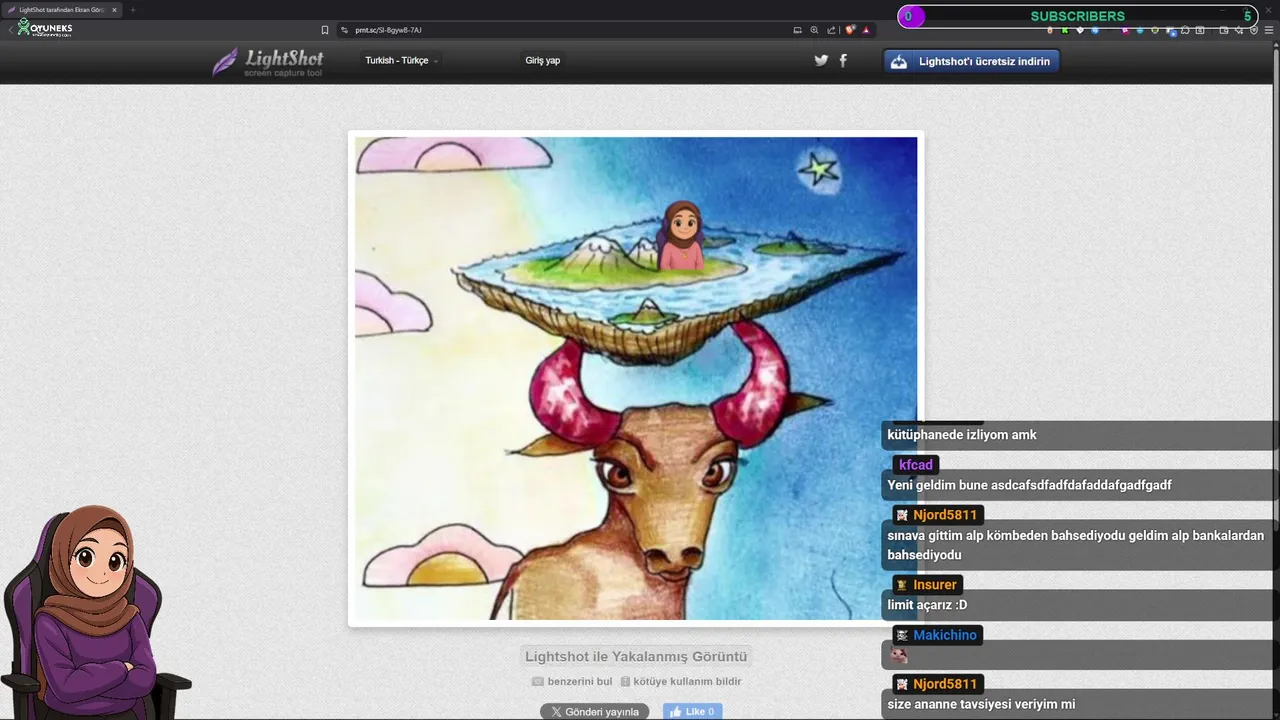
Task: Open the browser hamburger menu
Action: pos(1270,30)
